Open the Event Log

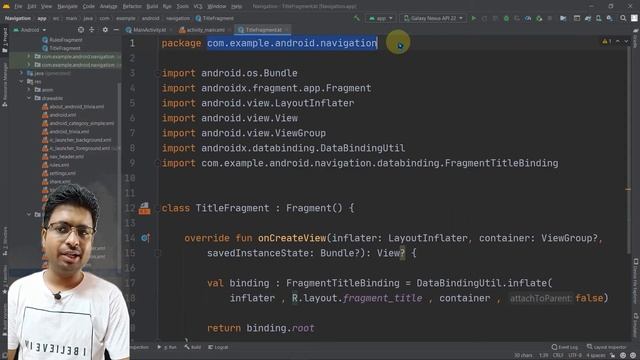pyautogui.click(x=564, y=347)
